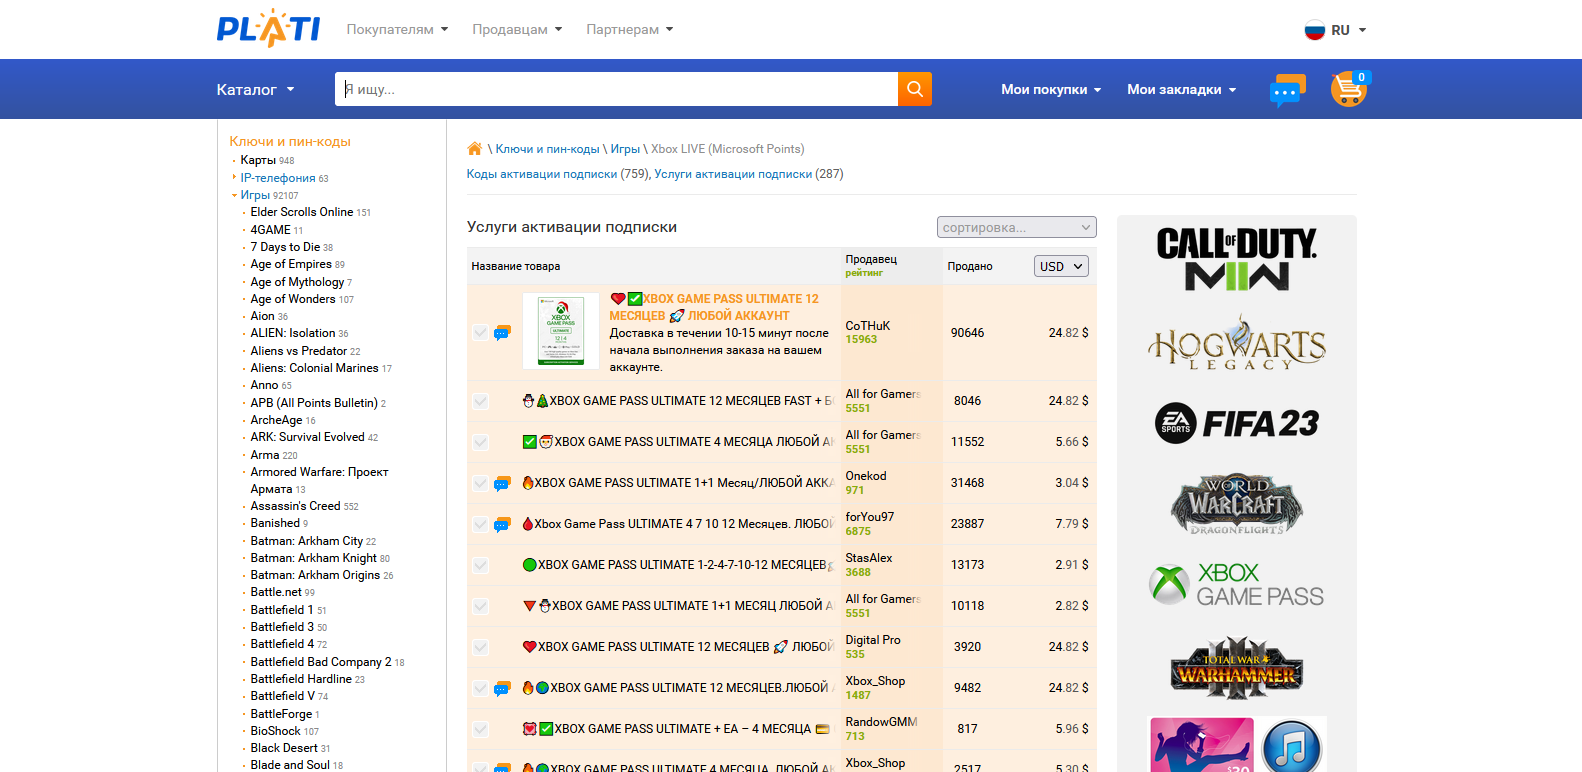Open the USD currency dropdown

1061,266
